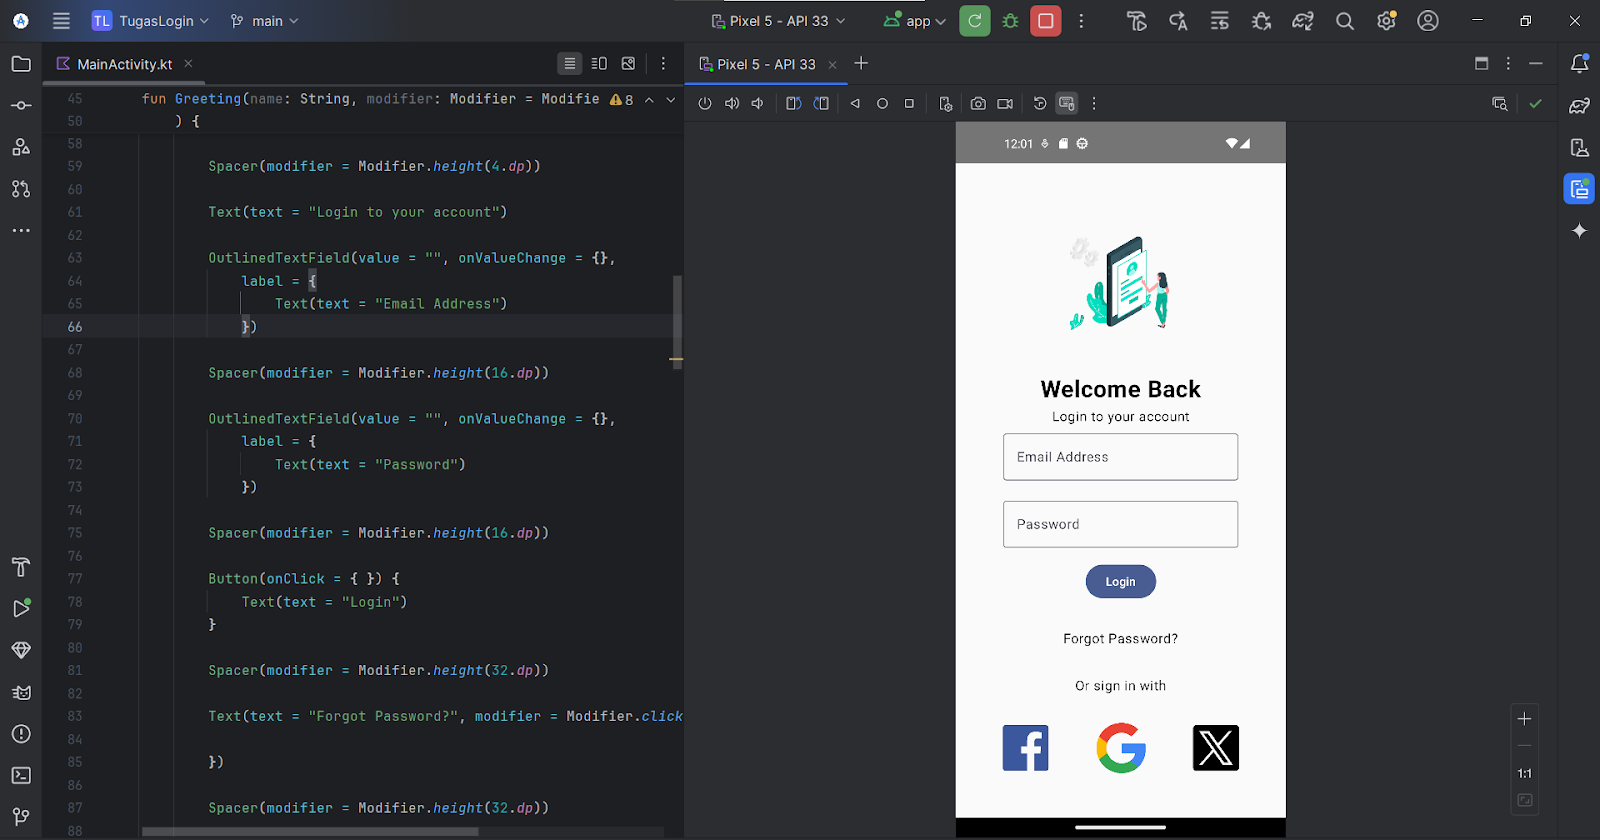Open Pixel 5 - API 33 device selector

(x=778, y=21)
